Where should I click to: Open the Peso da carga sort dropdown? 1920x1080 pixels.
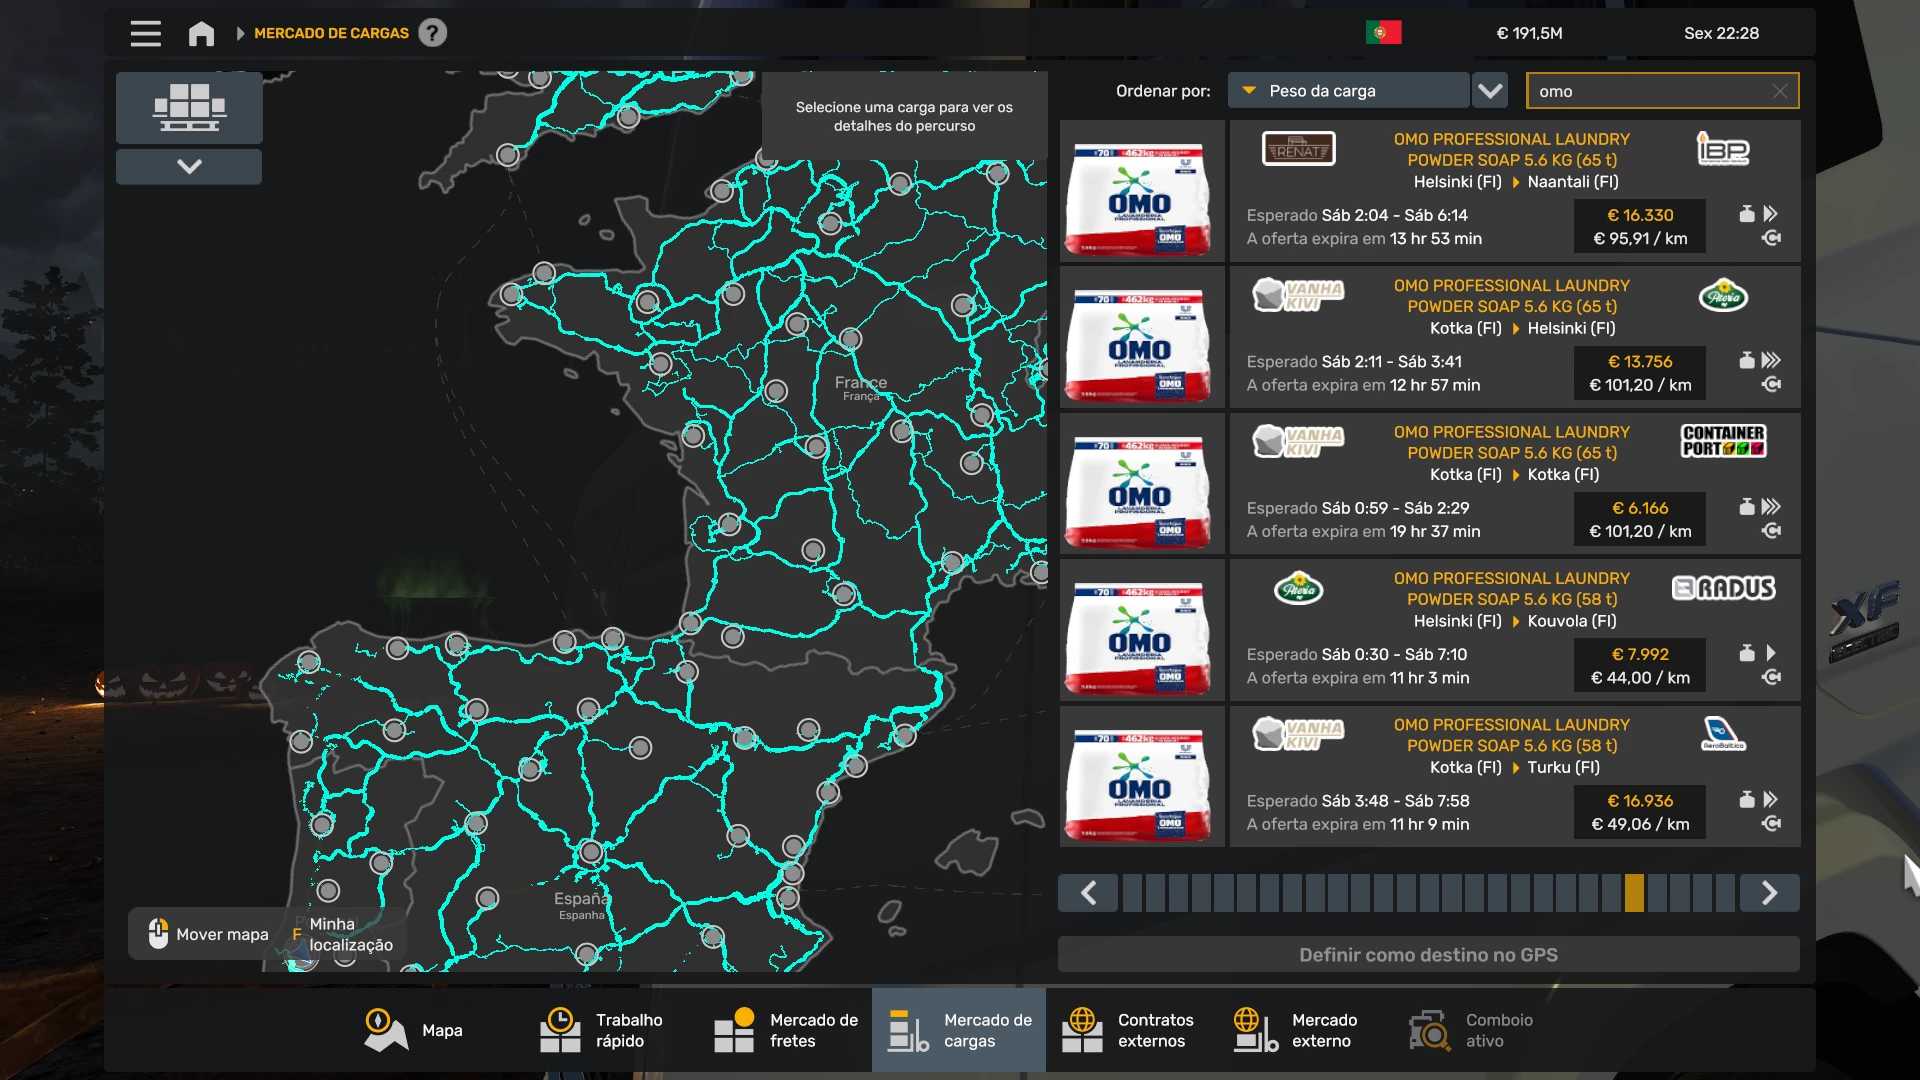(x=1347, y=91)
